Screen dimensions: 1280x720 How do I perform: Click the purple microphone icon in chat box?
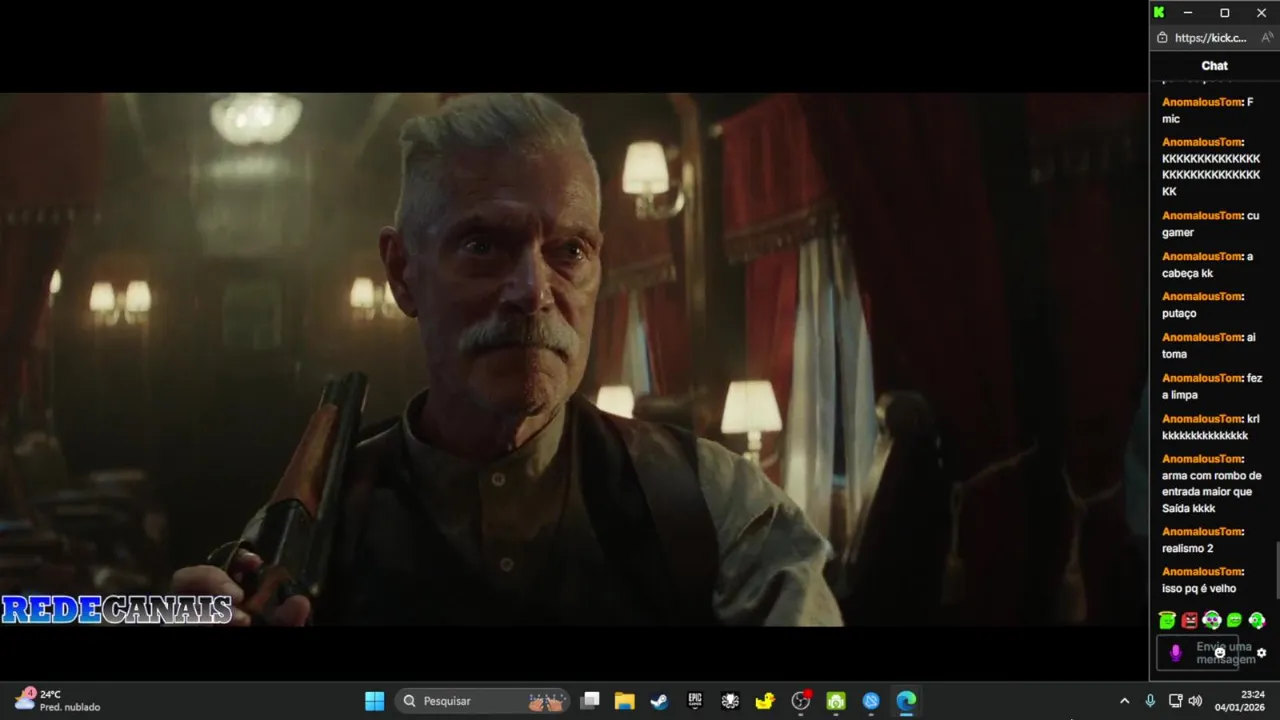pyautogui.click(x=1175, y=653)
